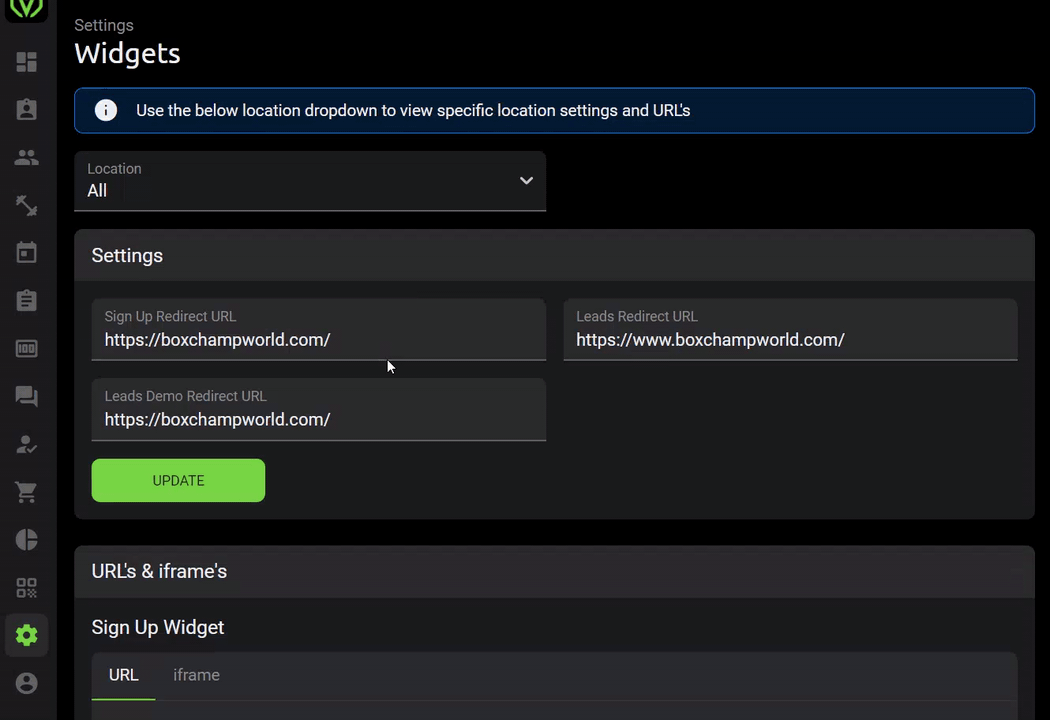
Task: Click the green logo at top of sidebar
Action: pyautogui.click(x=26, y=9)
